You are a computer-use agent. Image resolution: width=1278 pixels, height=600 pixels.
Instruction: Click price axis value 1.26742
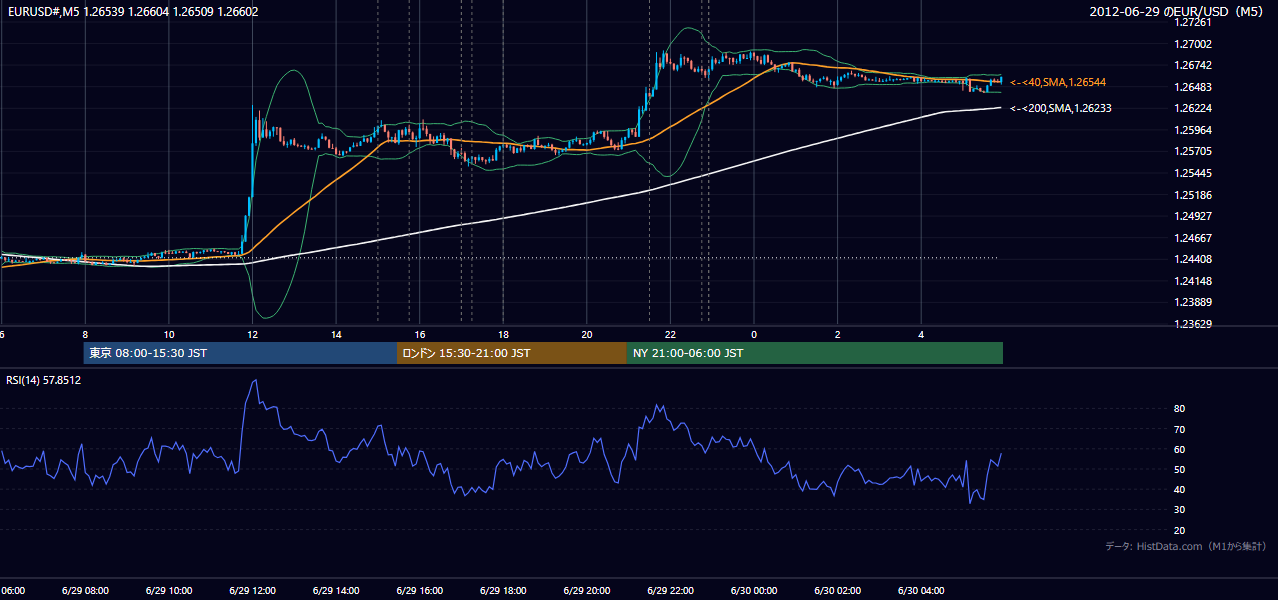click(1192, 66)
